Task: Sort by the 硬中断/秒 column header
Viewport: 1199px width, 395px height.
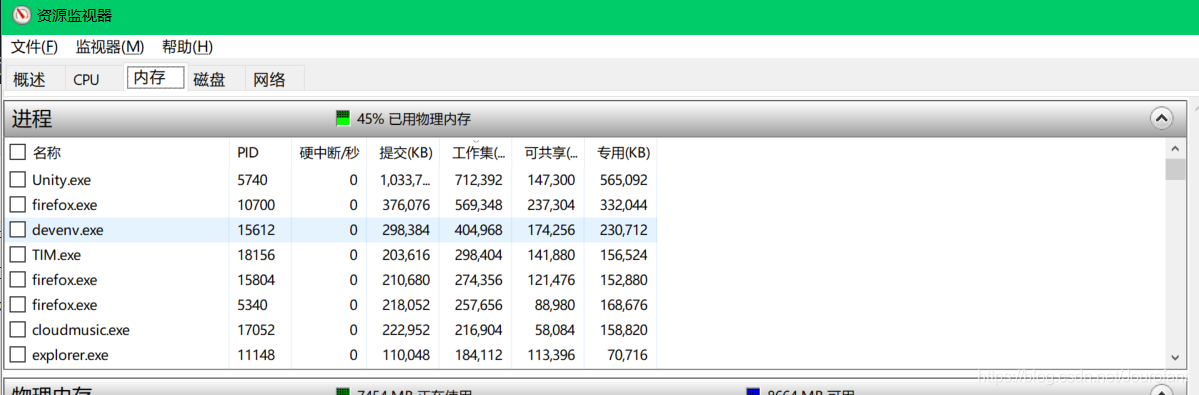Action: [329, 153]
